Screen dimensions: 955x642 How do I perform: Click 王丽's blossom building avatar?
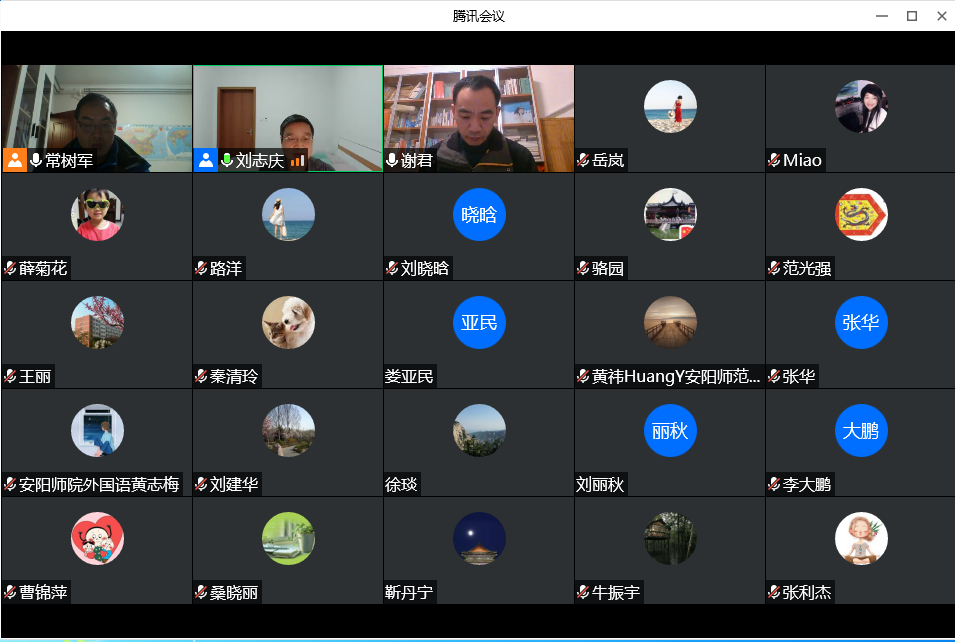tap(97, 322)
